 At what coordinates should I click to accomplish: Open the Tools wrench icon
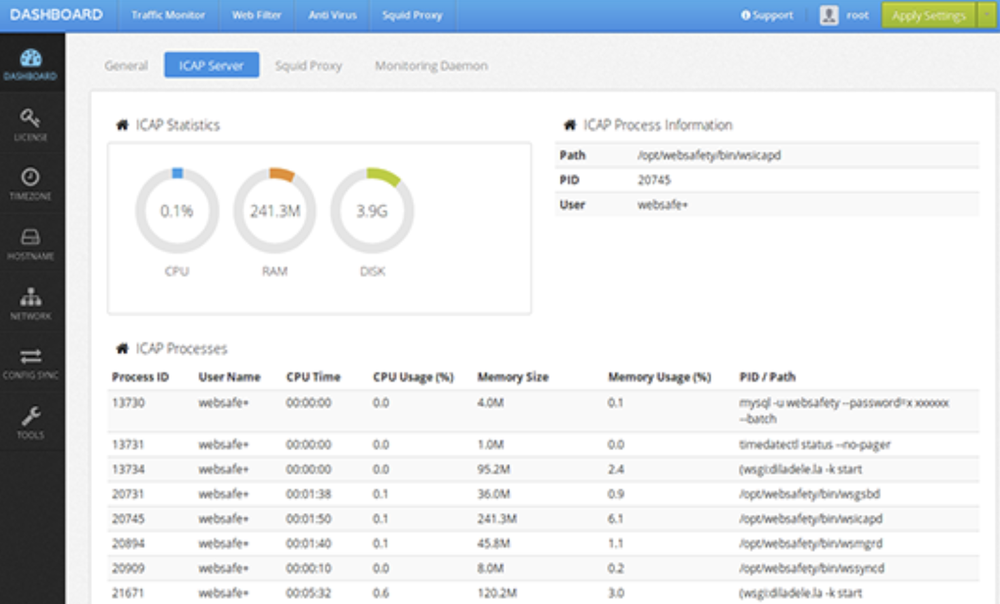[x=31, y=416]
